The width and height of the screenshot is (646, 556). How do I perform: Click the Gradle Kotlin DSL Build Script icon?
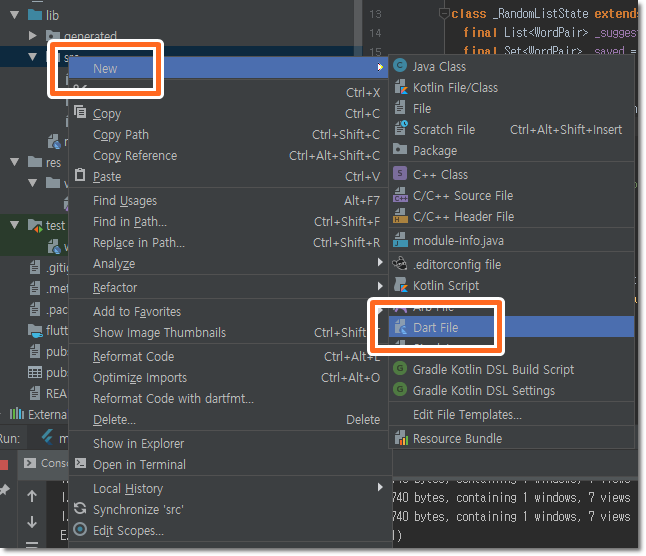click(x=400, y=368)
